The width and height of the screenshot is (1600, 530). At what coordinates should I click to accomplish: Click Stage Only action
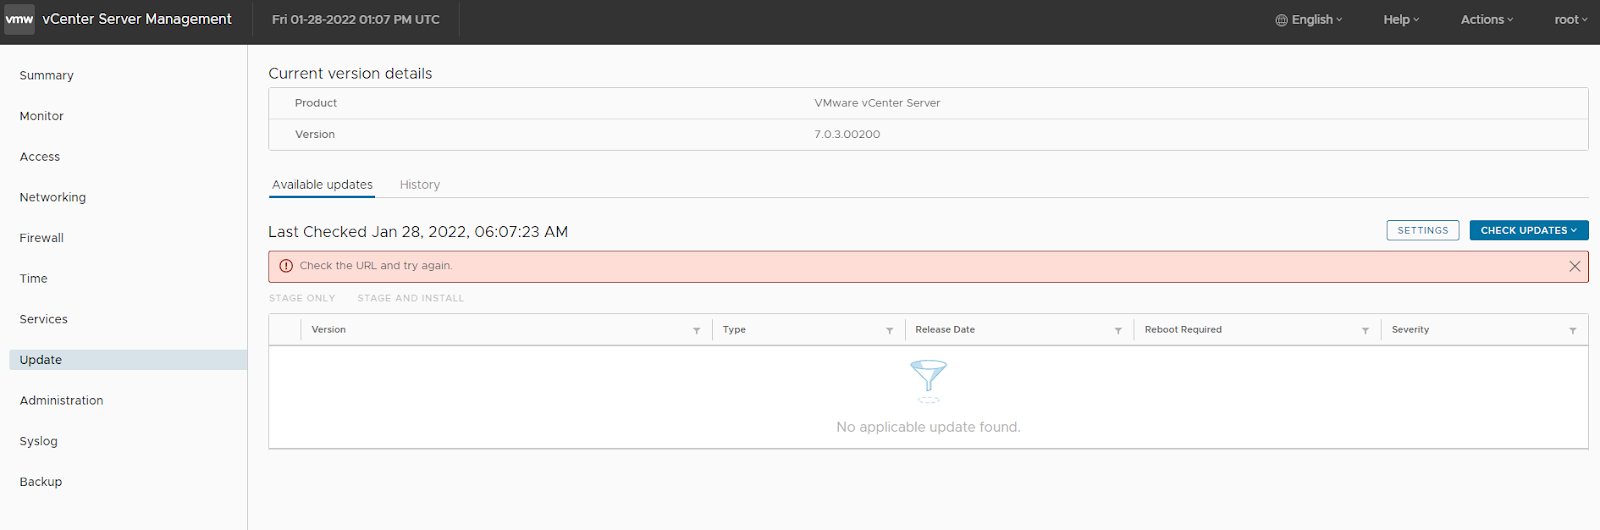coord(302,298)
